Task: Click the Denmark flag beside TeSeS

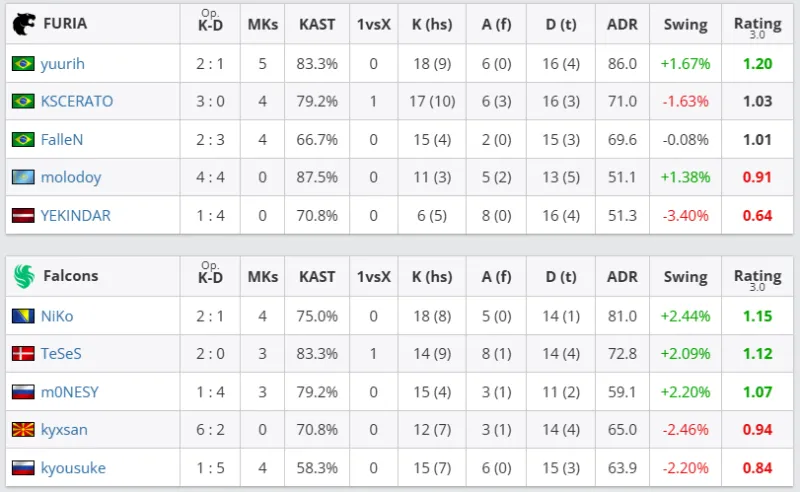Action: 22,354
